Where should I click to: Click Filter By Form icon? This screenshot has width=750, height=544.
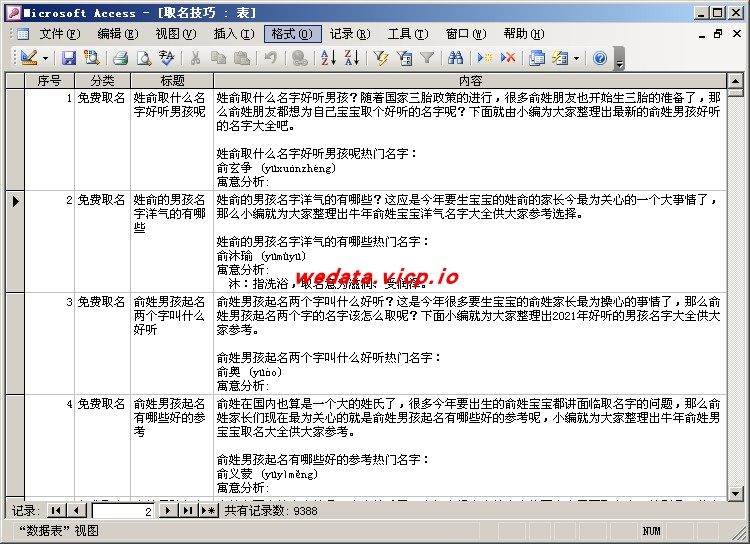404,58
